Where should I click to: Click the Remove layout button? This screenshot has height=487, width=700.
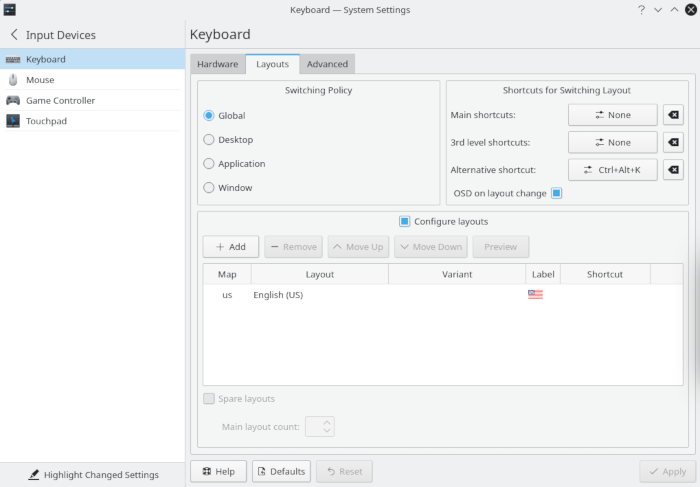pyautogui.click(x=293, y=247)
